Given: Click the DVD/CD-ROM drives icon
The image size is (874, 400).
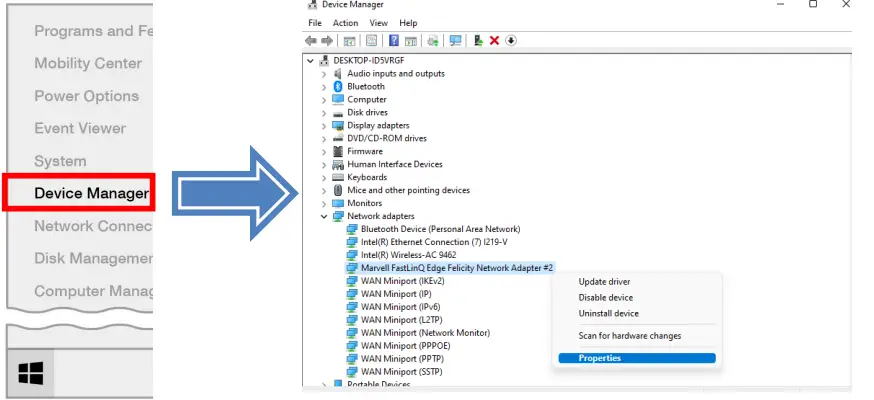Looking at the screenshot, I should (x=337, y=138).
